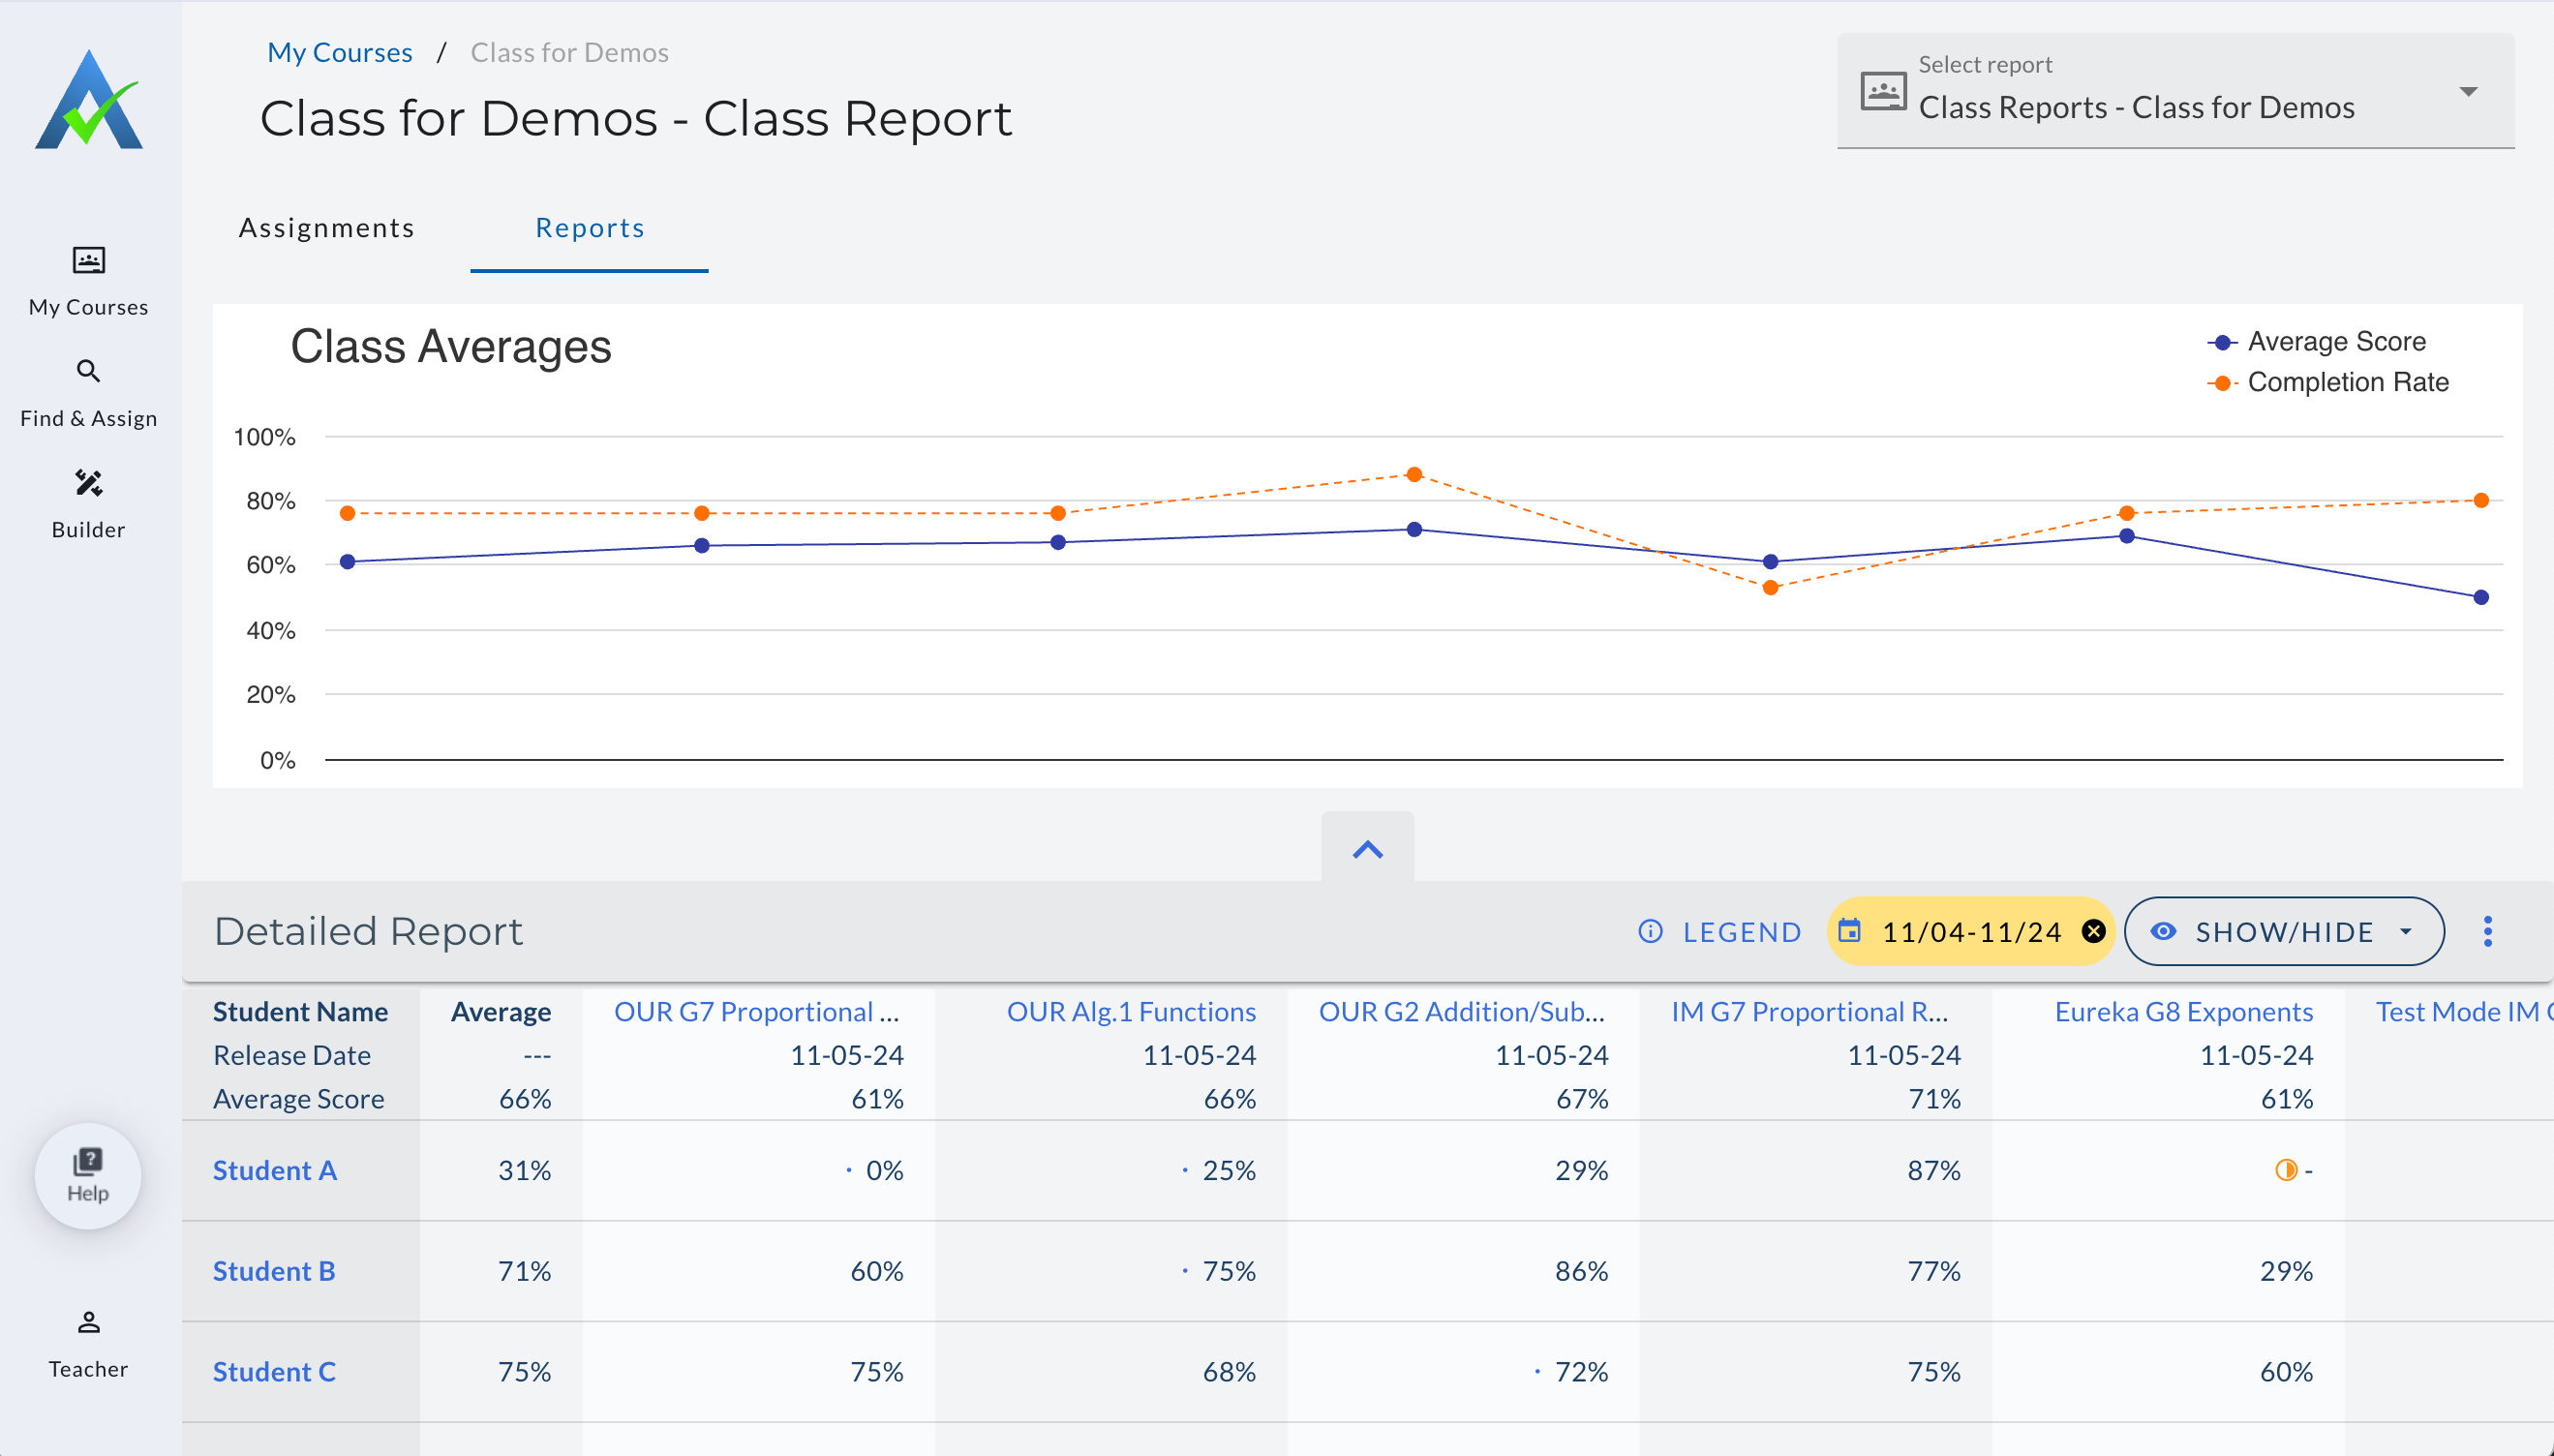Open OUR G7 Proportional assignment column
This screenshot has height=1456, width=2554.
(x=758, y=1012)
